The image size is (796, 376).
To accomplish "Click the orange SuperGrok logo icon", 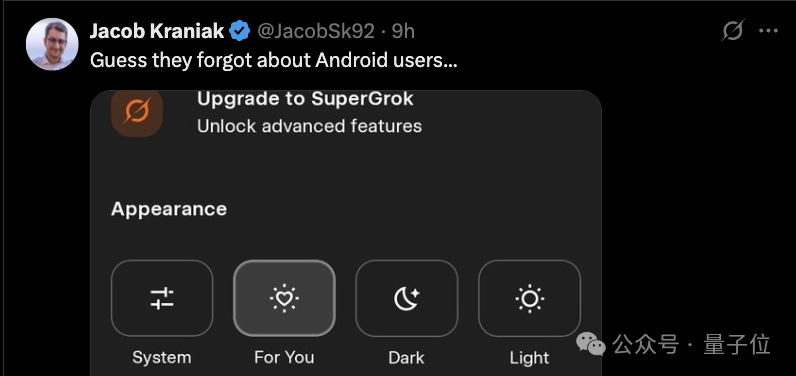I will click(x=137, y=112).
